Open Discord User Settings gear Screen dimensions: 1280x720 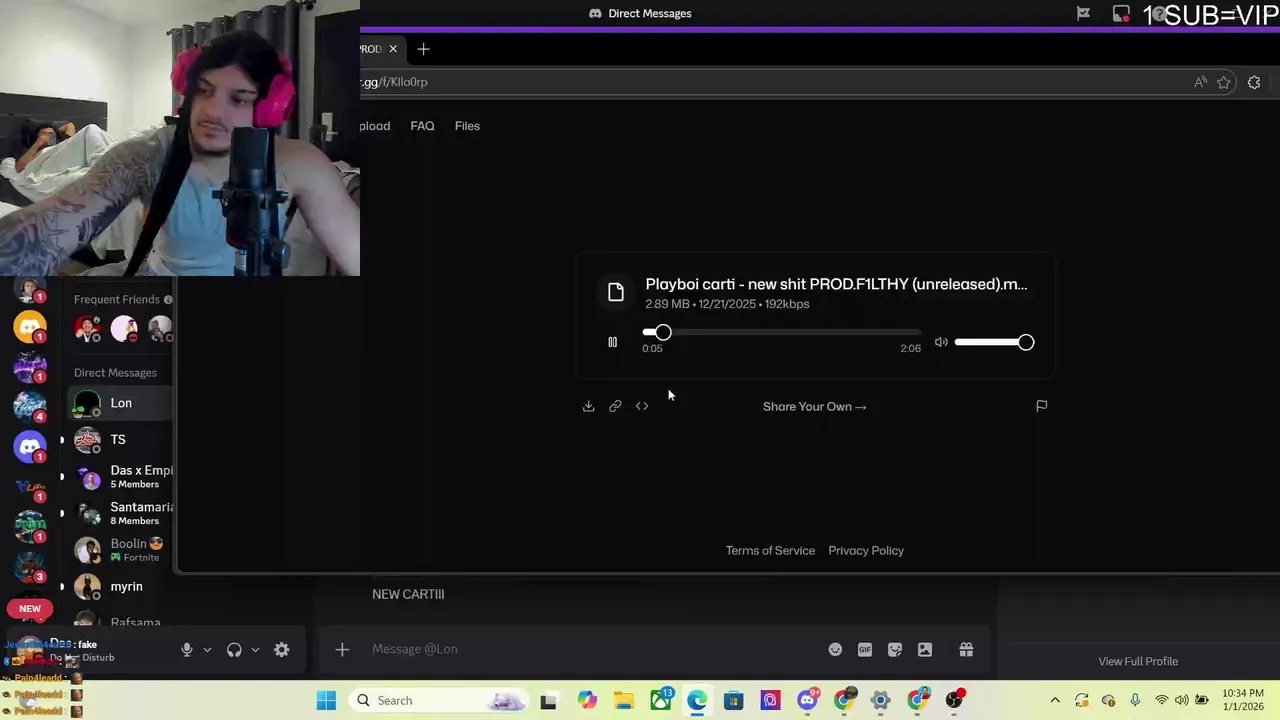click(x=282, y=649)
